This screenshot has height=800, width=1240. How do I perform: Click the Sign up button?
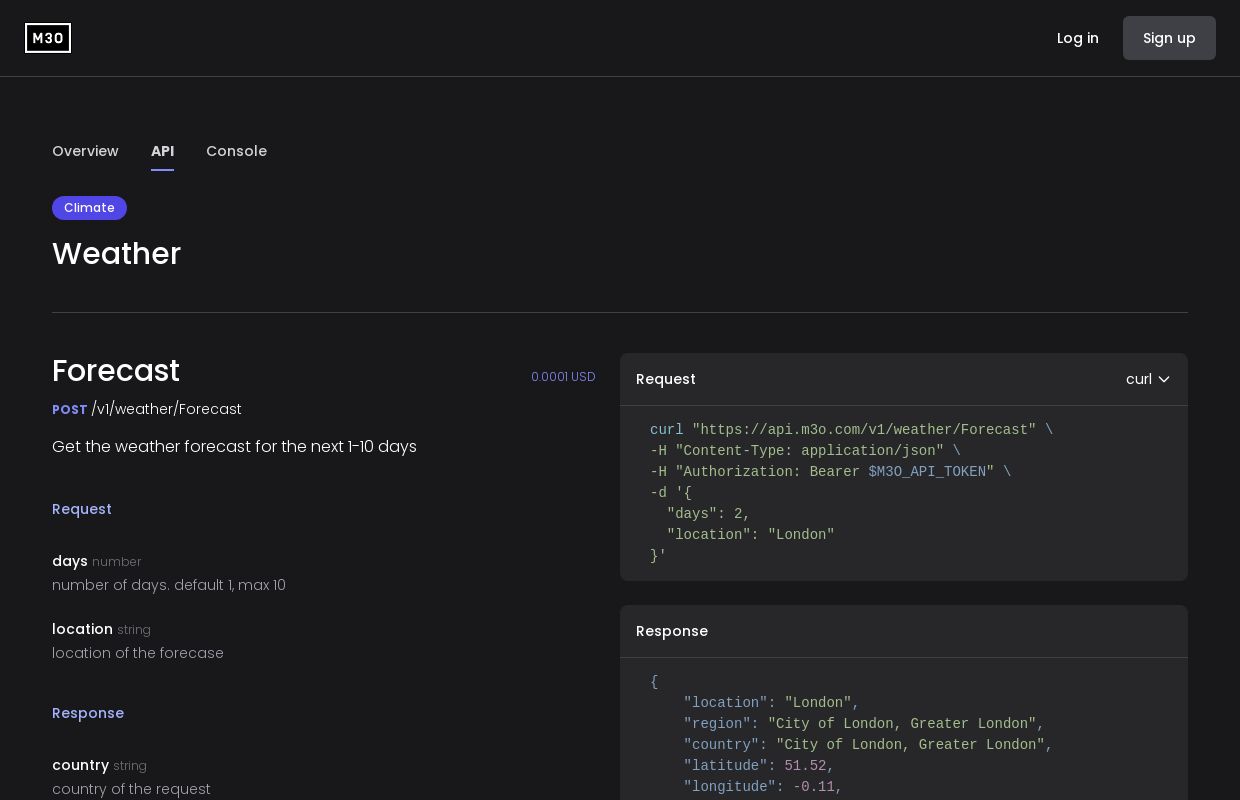(x=1169, y=38)
